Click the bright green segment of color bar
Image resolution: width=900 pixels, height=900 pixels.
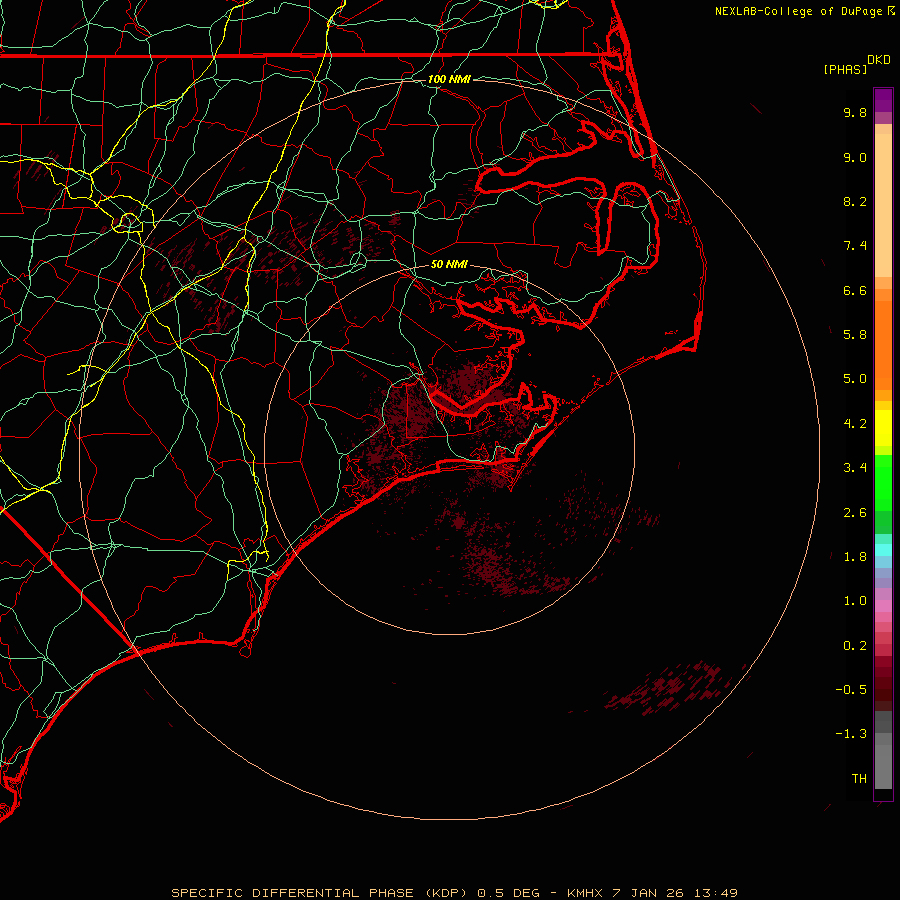(883, 482)
